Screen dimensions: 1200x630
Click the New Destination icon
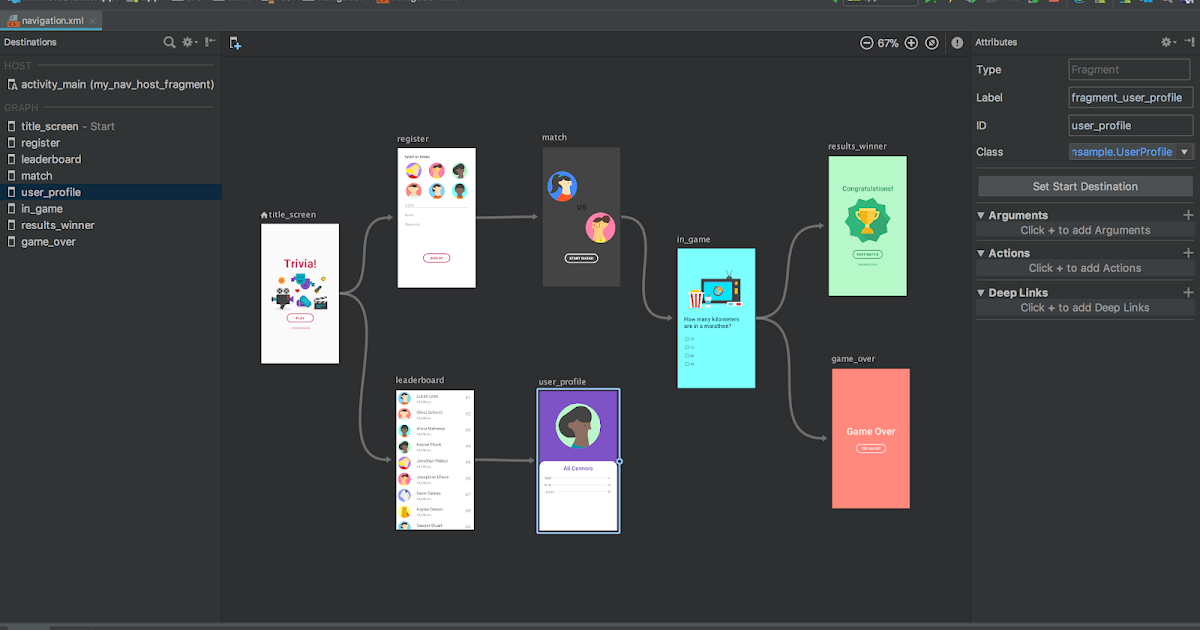pos(235,43)
